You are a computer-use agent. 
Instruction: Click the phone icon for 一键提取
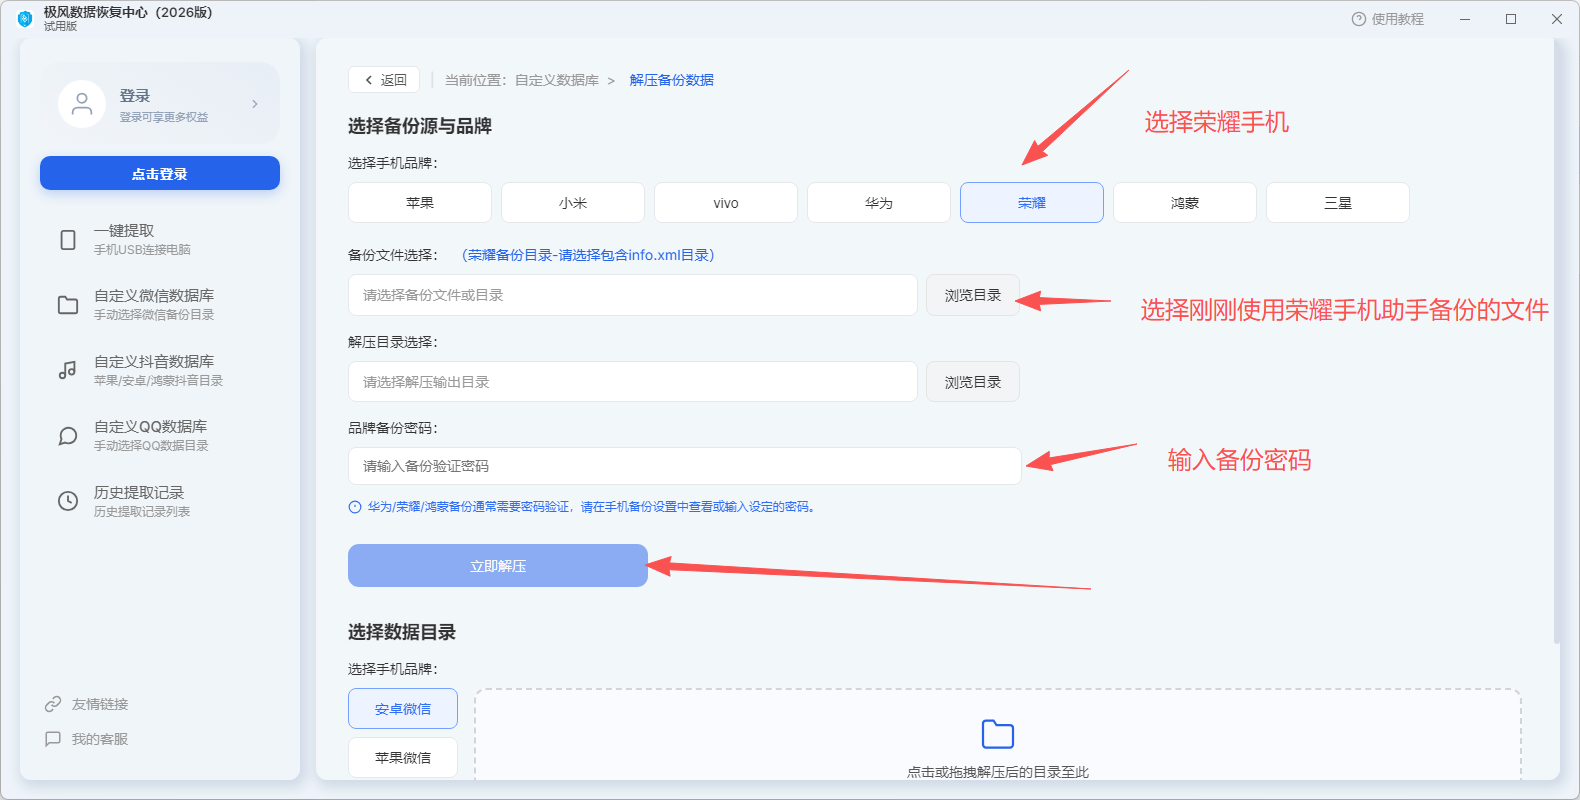pos(68,240)
